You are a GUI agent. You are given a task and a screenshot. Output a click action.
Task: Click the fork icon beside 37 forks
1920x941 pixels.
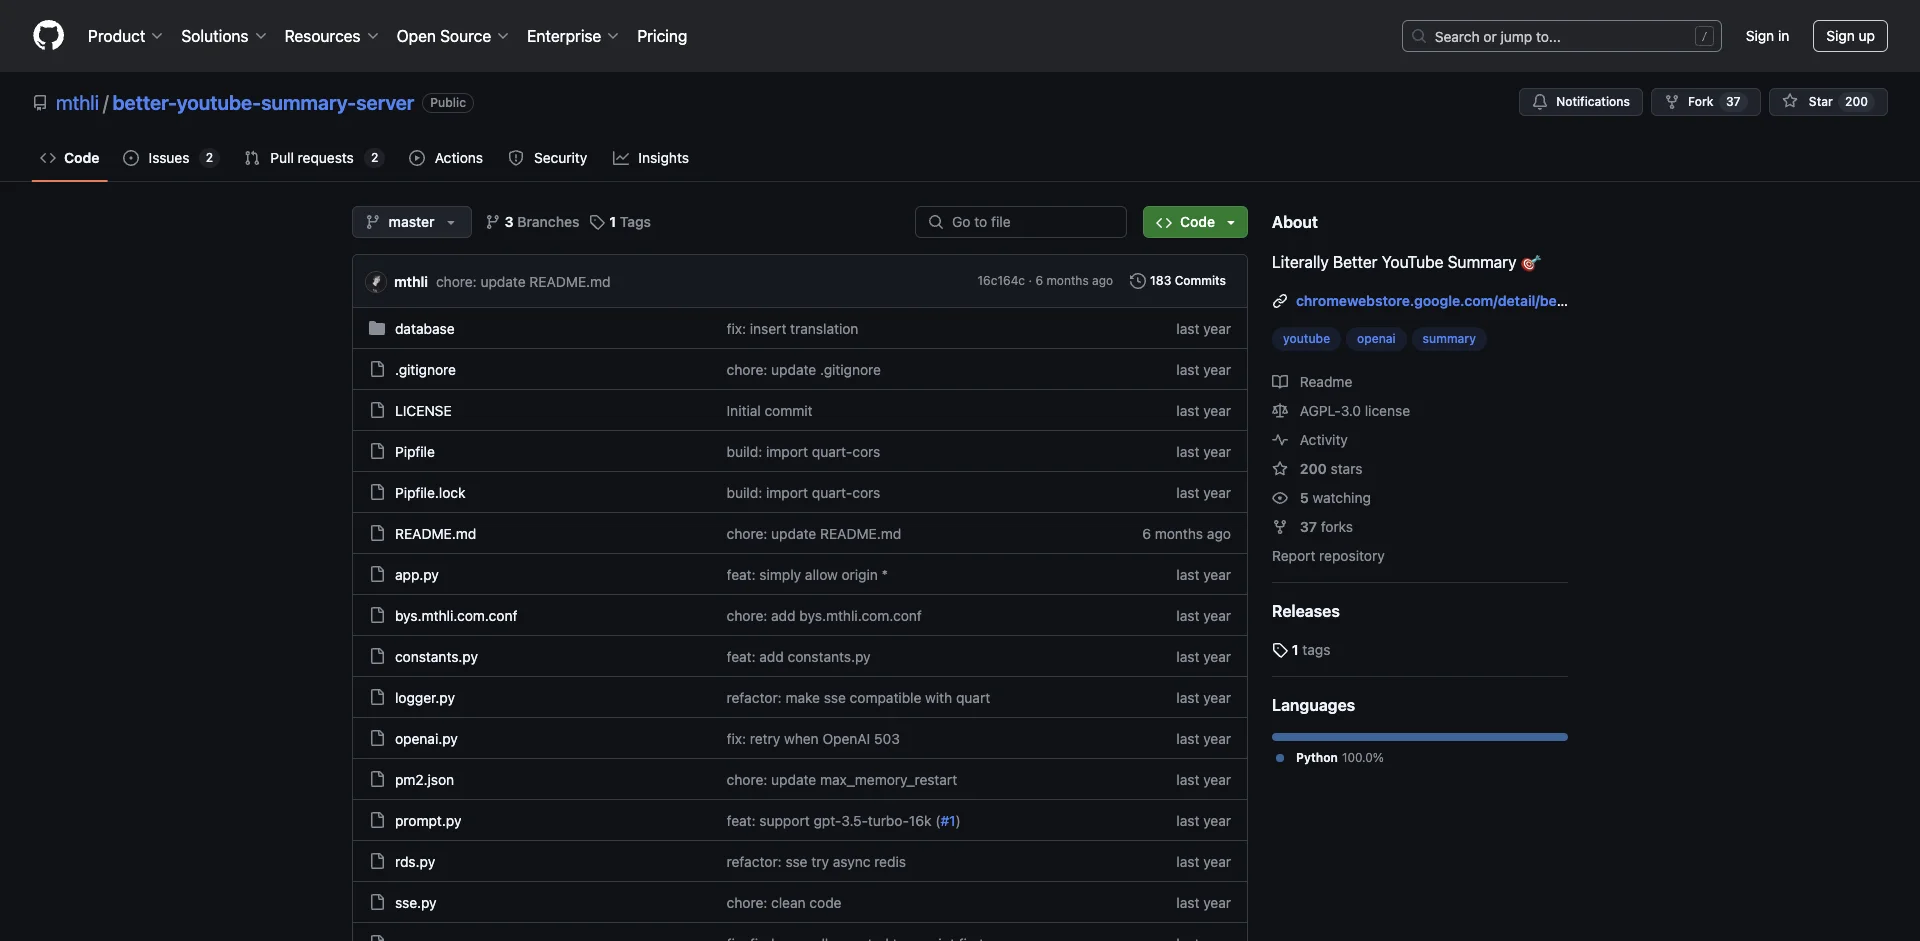click(1280, 527)
